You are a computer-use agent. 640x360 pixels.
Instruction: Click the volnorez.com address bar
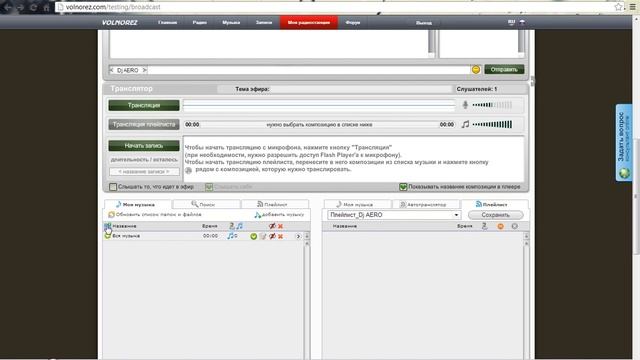point(335,7)
